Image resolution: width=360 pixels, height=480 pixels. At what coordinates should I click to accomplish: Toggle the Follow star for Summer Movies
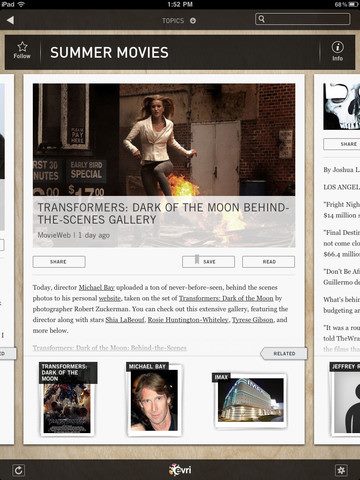(22, 51)
